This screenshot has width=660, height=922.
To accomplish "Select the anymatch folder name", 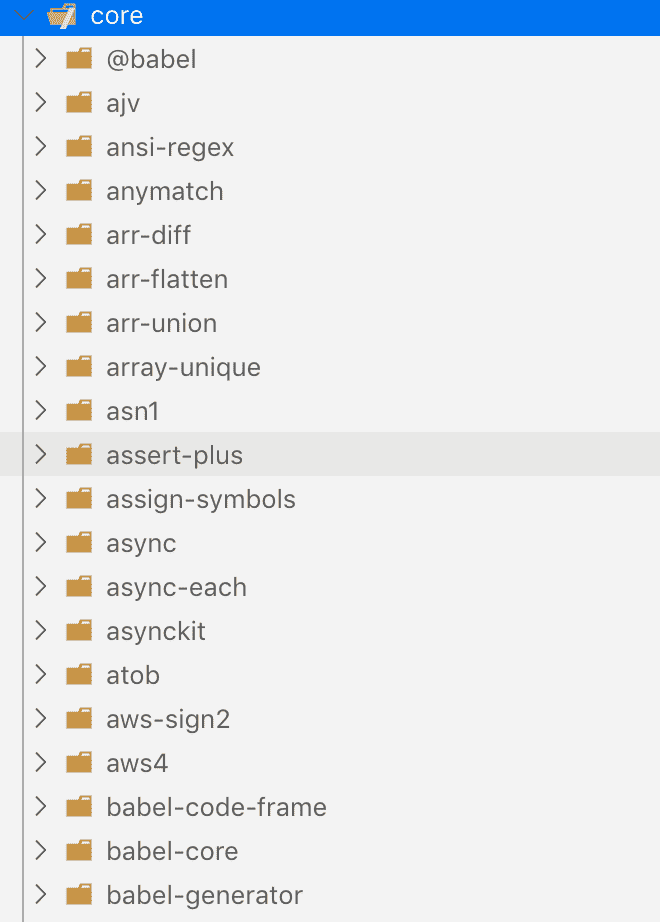I will click(165, 192).
